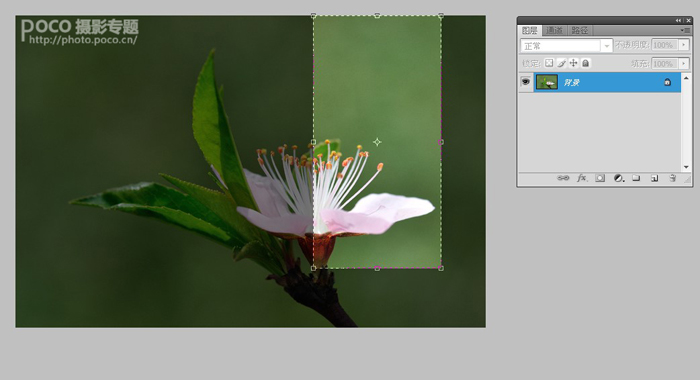Switch to the 路径 (Paths) tab
Screen dimensions: 700x380
point(579,30)
